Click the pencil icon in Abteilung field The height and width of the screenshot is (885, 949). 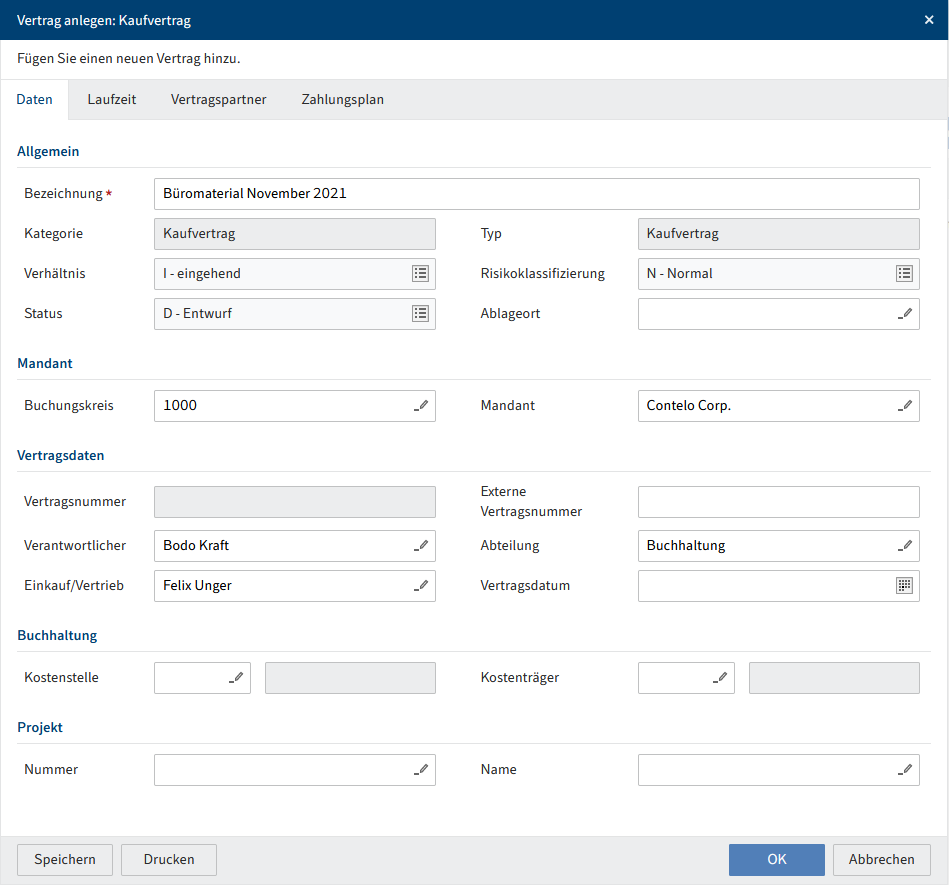[x=905, y=546]
